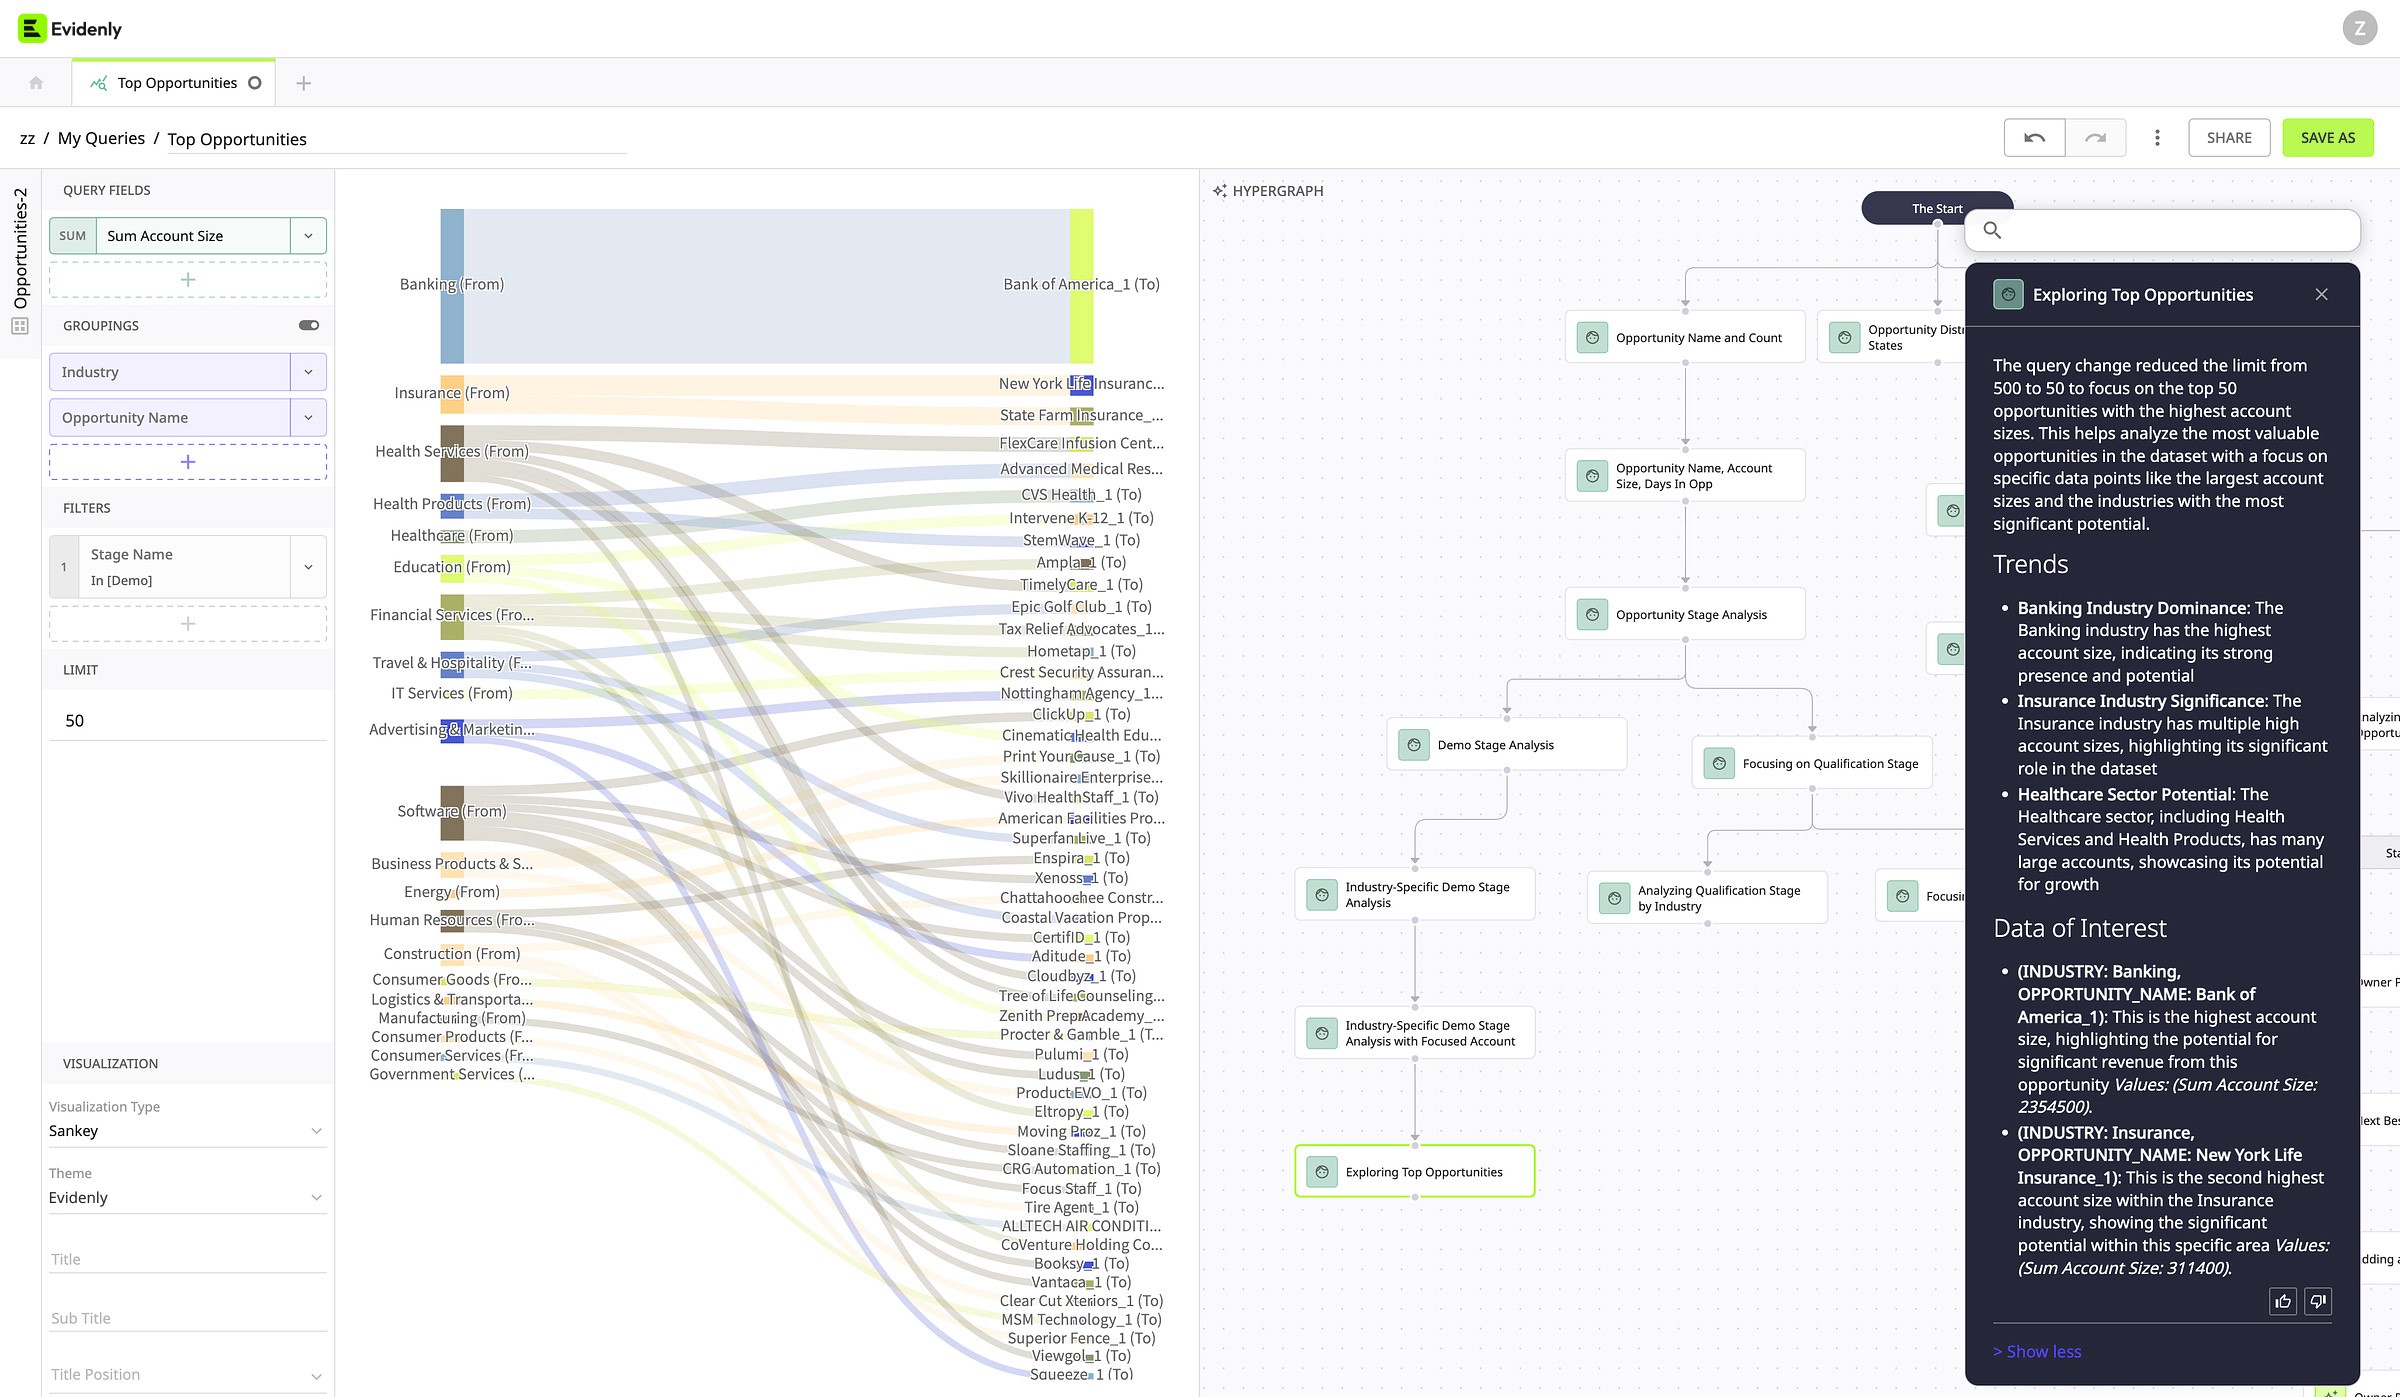Open the Visualization Type Sankey dropdown

tap(187, 1131)
